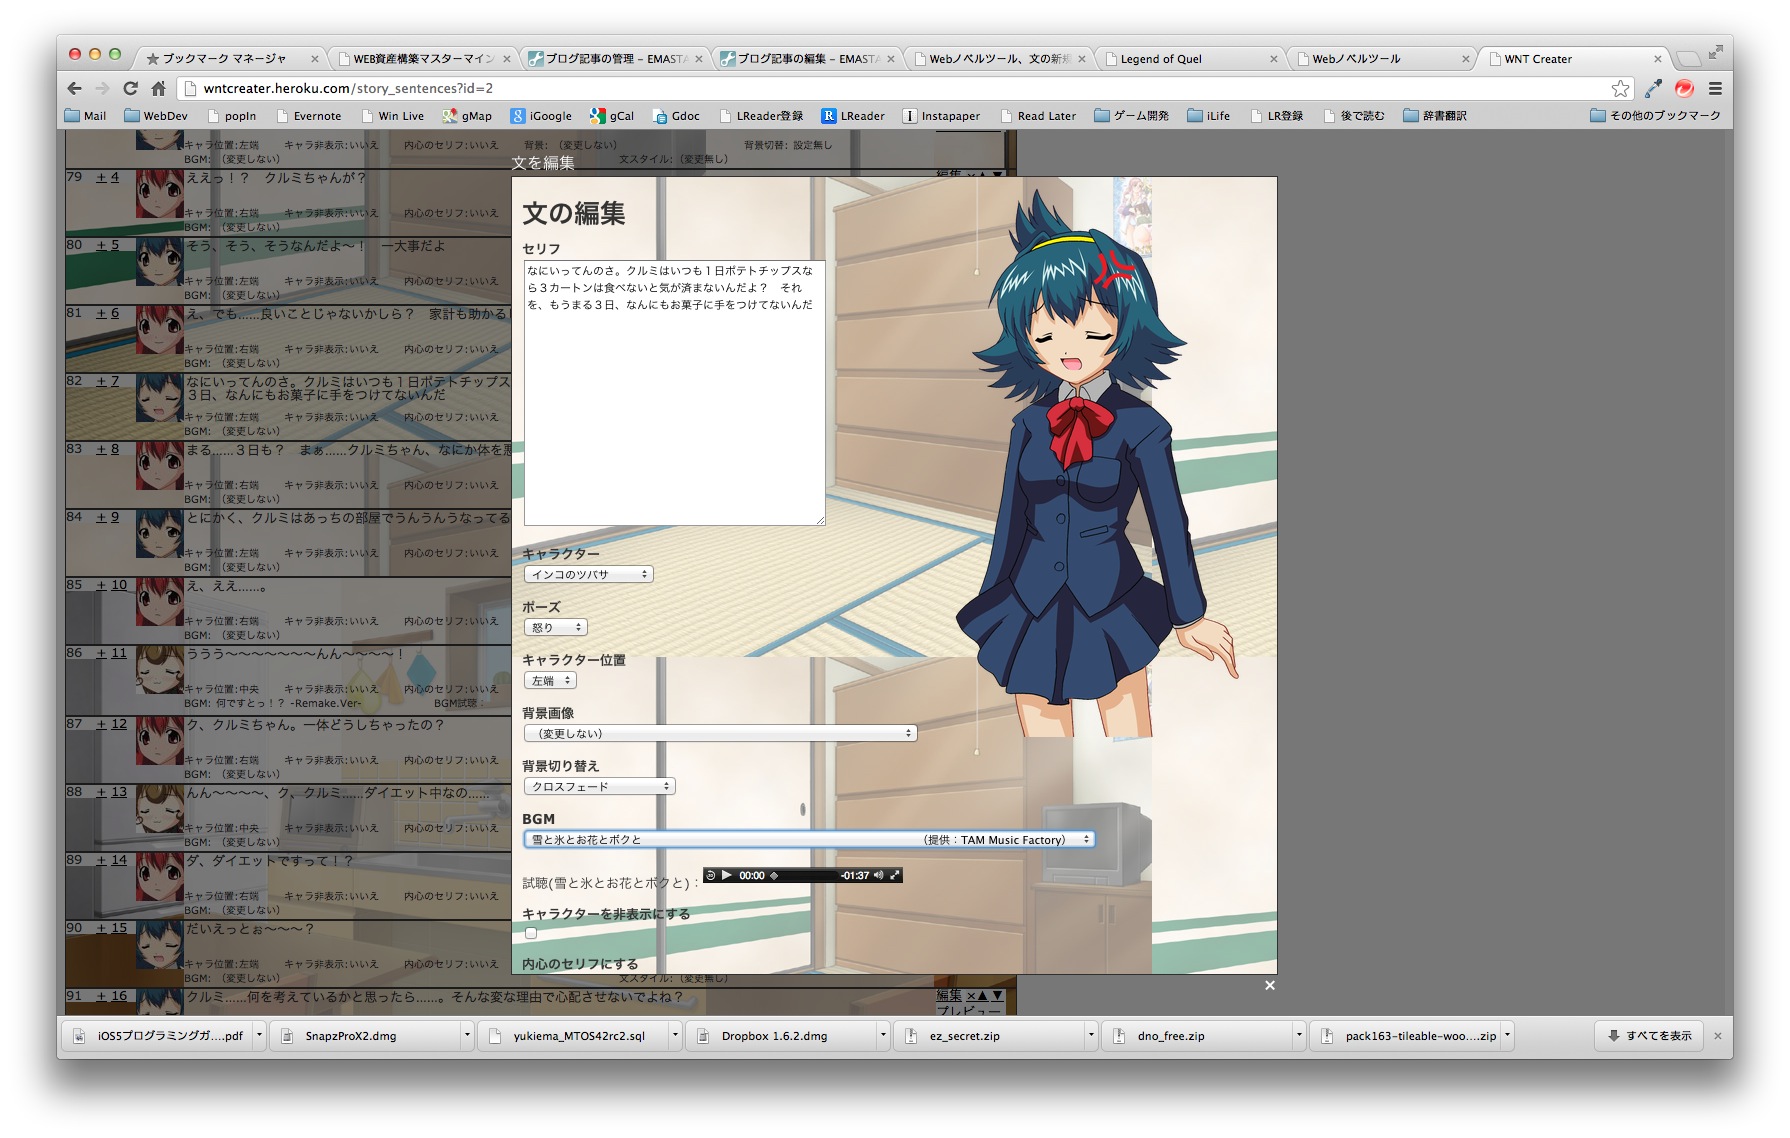The width and height of the screenshot is (1790, 1138).
Task: Click すべてを表示 downloads button
Action: 1649,1036
